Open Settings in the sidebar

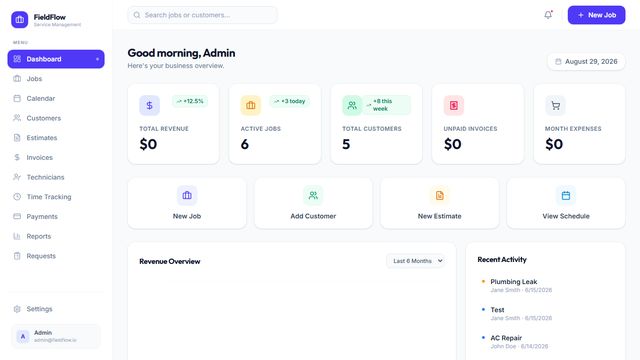point(56,309)
